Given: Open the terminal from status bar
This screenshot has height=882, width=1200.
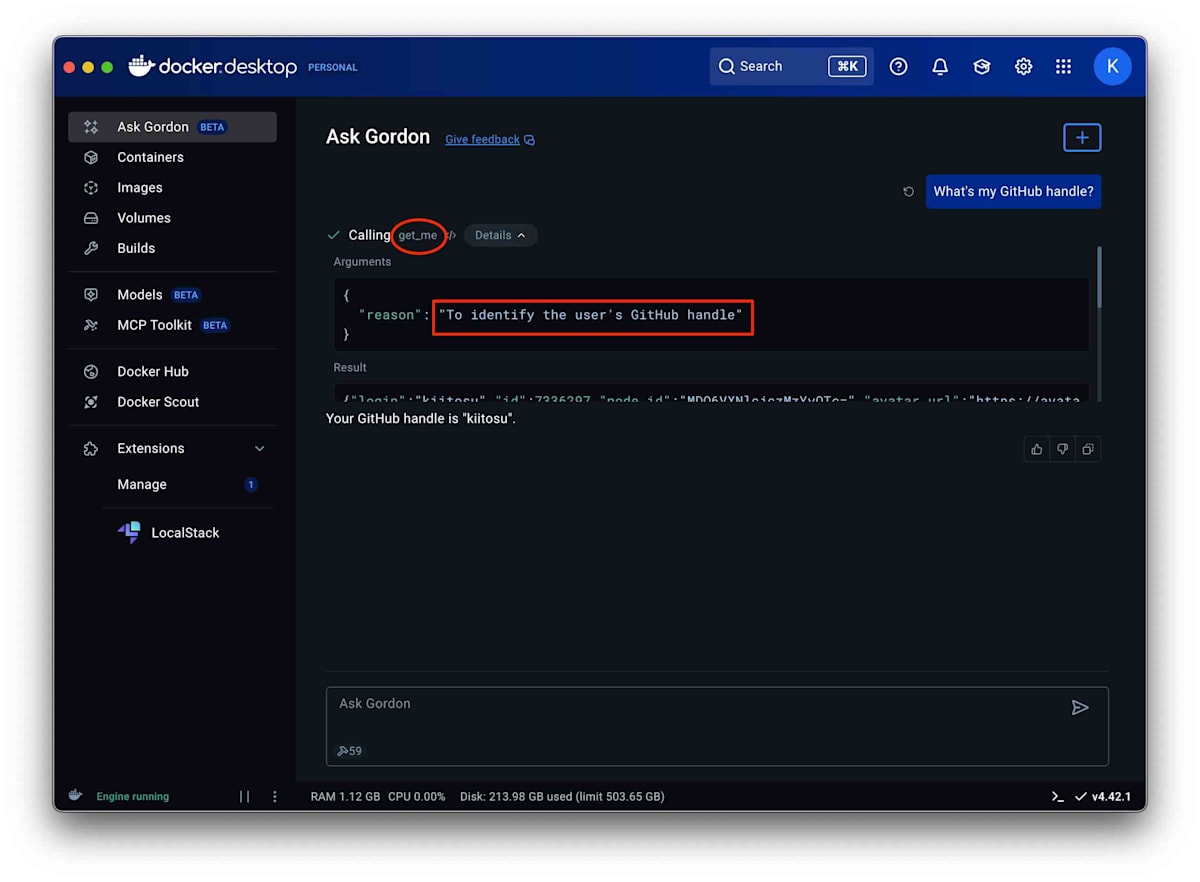Looking at the screenshot, I should (x=1057, y=797).
